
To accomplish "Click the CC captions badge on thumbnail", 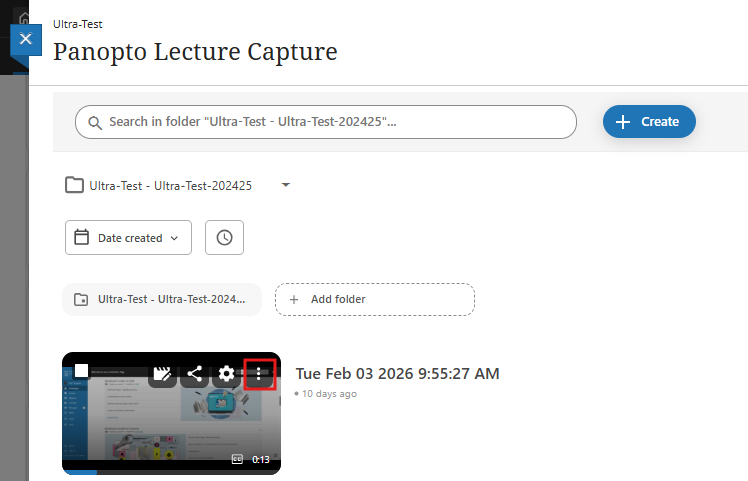I will click(238, 459).
